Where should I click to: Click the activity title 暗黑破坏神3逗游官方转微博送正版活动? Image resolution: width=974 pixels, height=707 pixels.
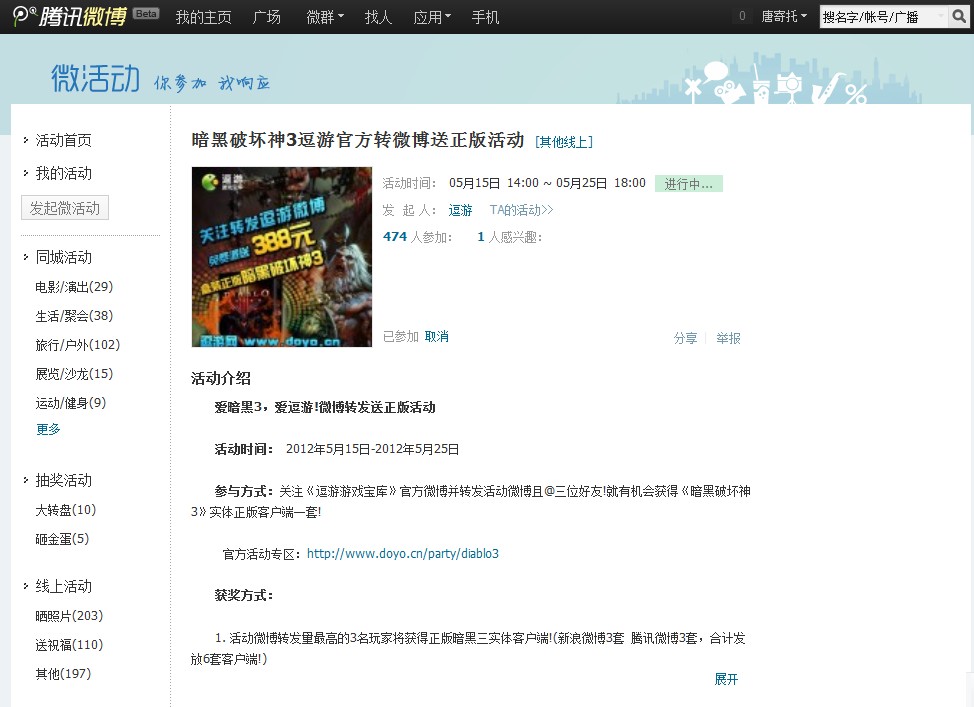pyautogui.click(x=358, y=140)
